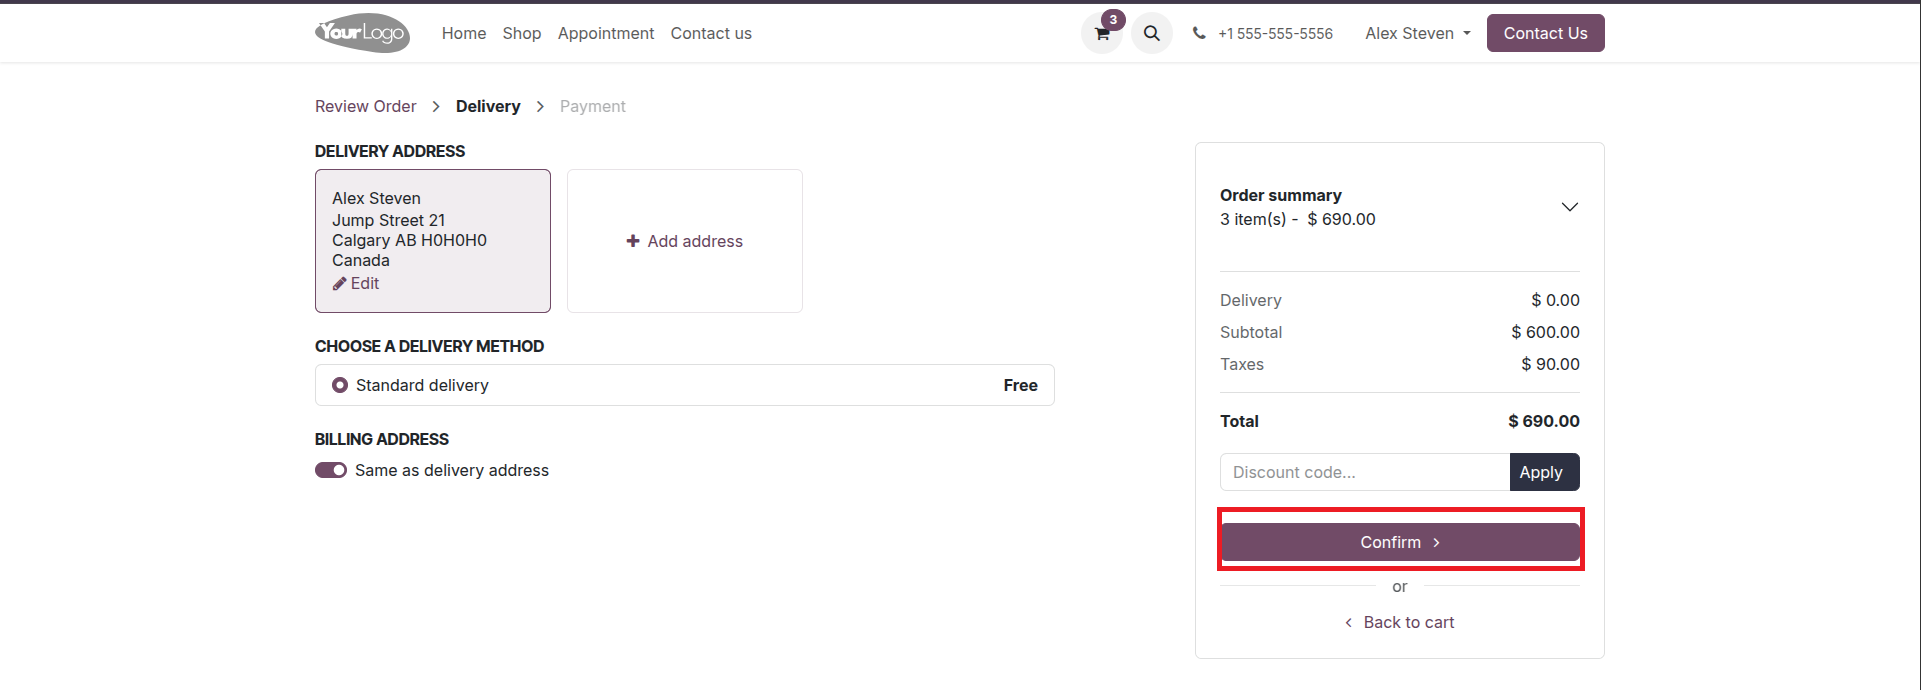The image size is (1921, 690).
Task: Toggle Same as delivery address switch
Action: [331, 470]
